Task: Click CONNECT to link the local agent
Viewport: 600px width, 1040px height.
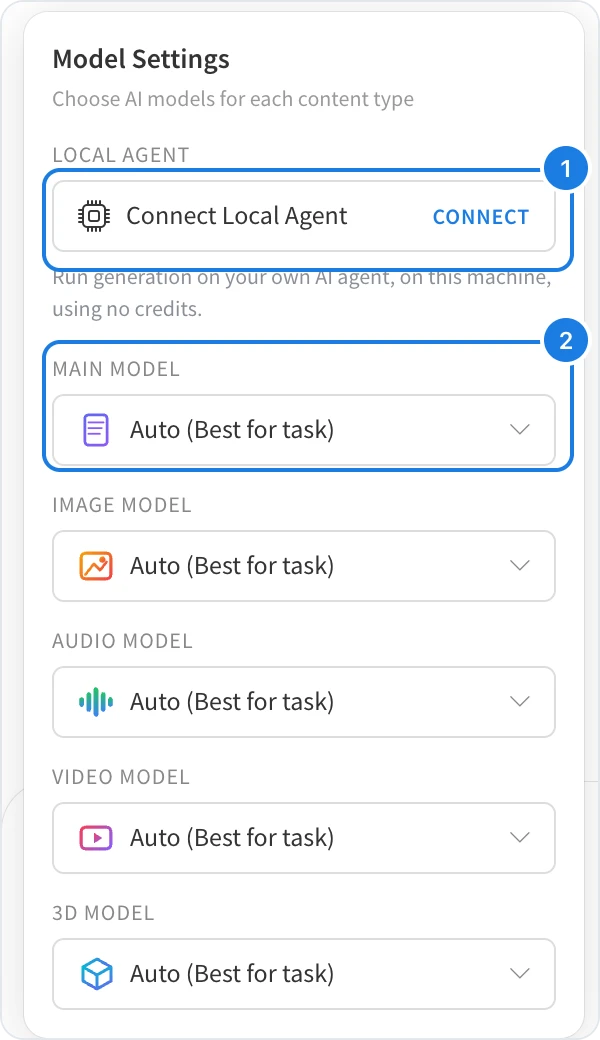Action: point(481,217)
